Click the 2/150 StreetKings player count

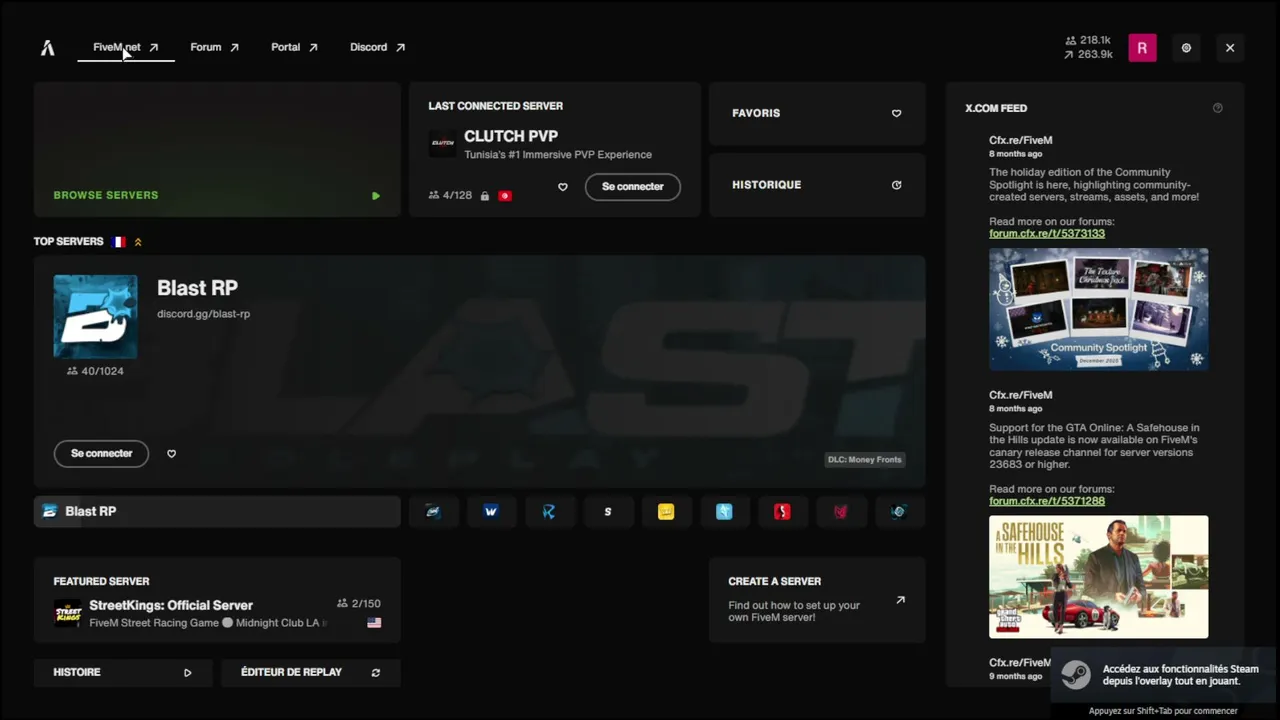pos(359,604)
